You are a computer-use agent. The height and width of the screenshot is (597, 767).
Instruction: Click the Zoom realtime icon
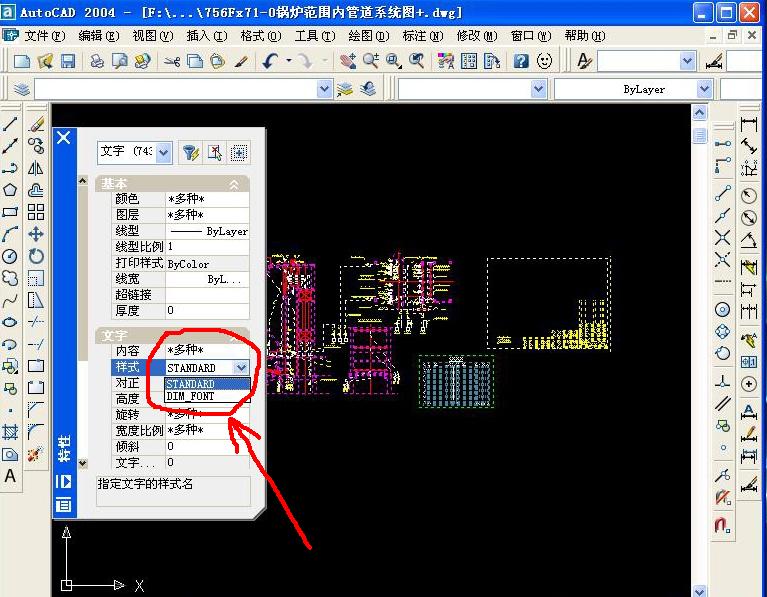point(371,61)
